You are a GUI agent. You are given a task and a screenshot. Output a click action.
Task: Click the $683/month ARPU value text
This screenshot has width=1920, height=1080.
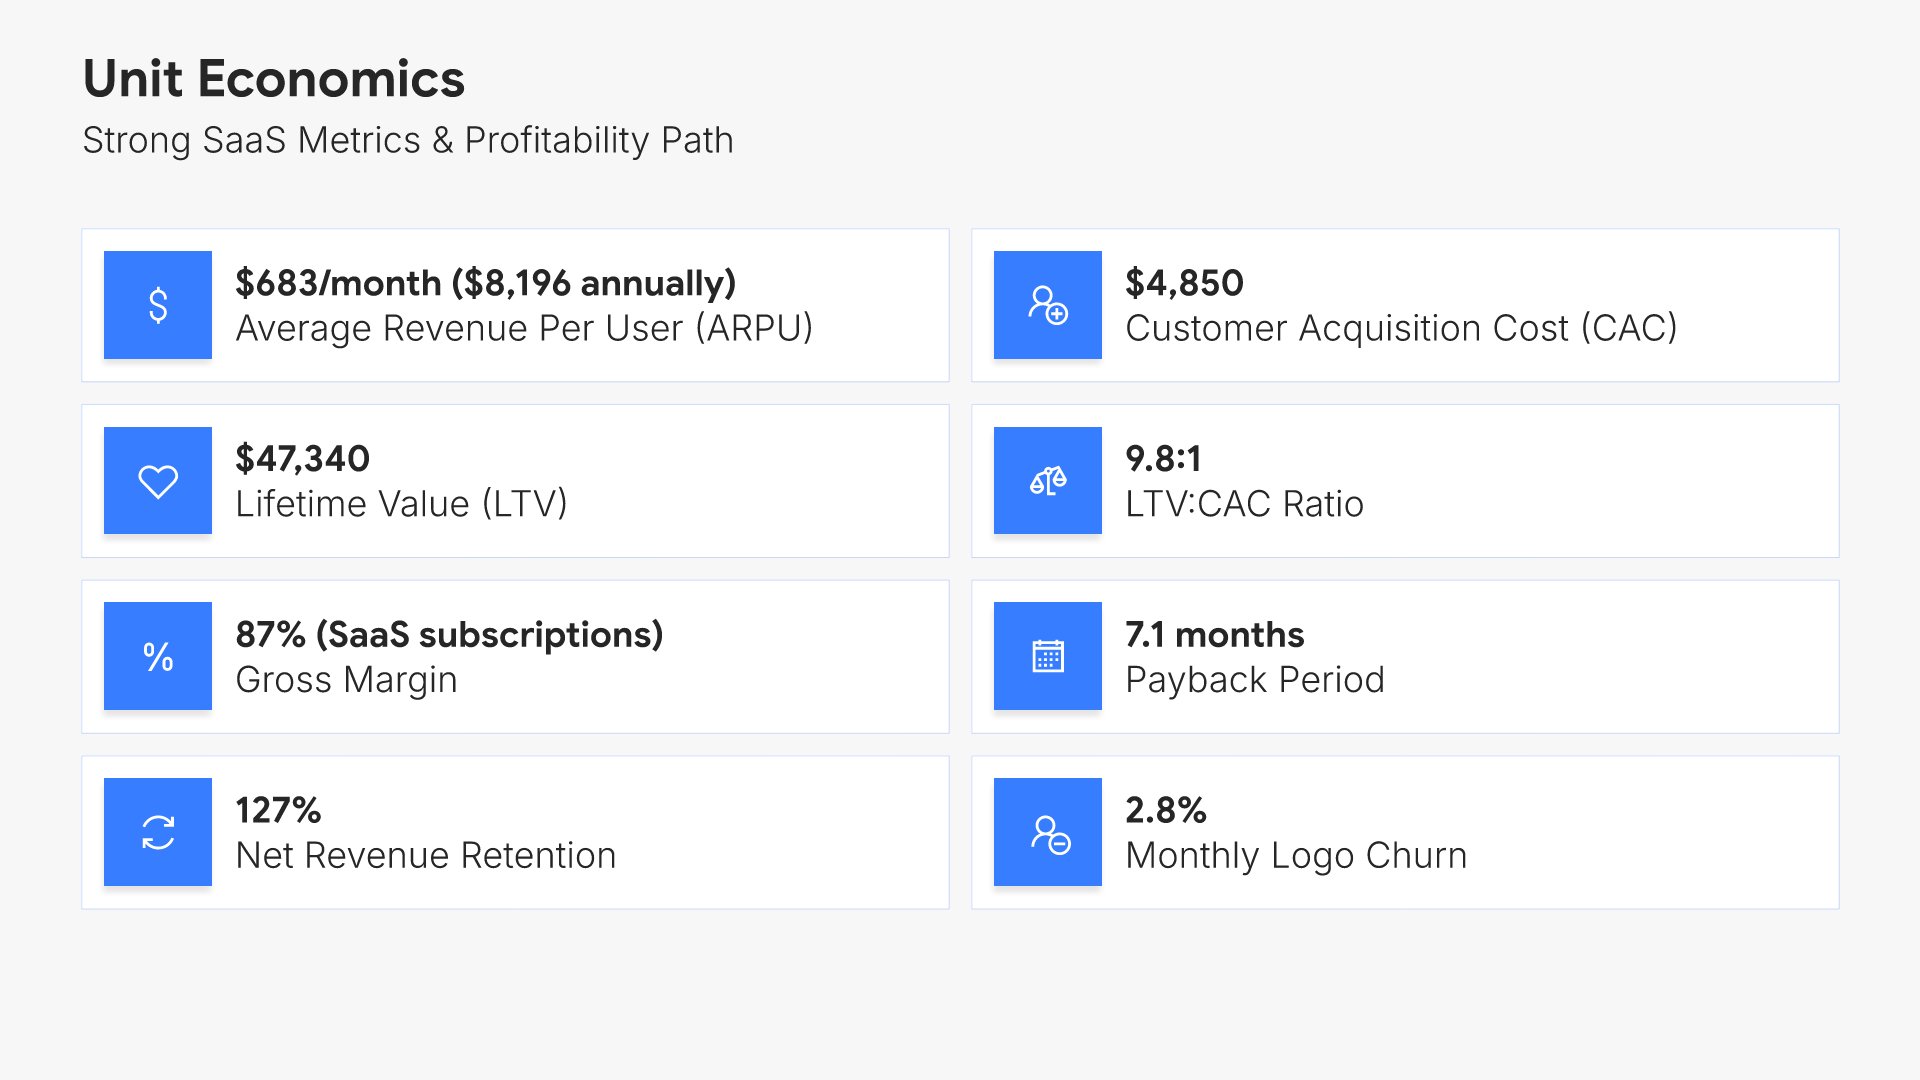click(485, 283)
